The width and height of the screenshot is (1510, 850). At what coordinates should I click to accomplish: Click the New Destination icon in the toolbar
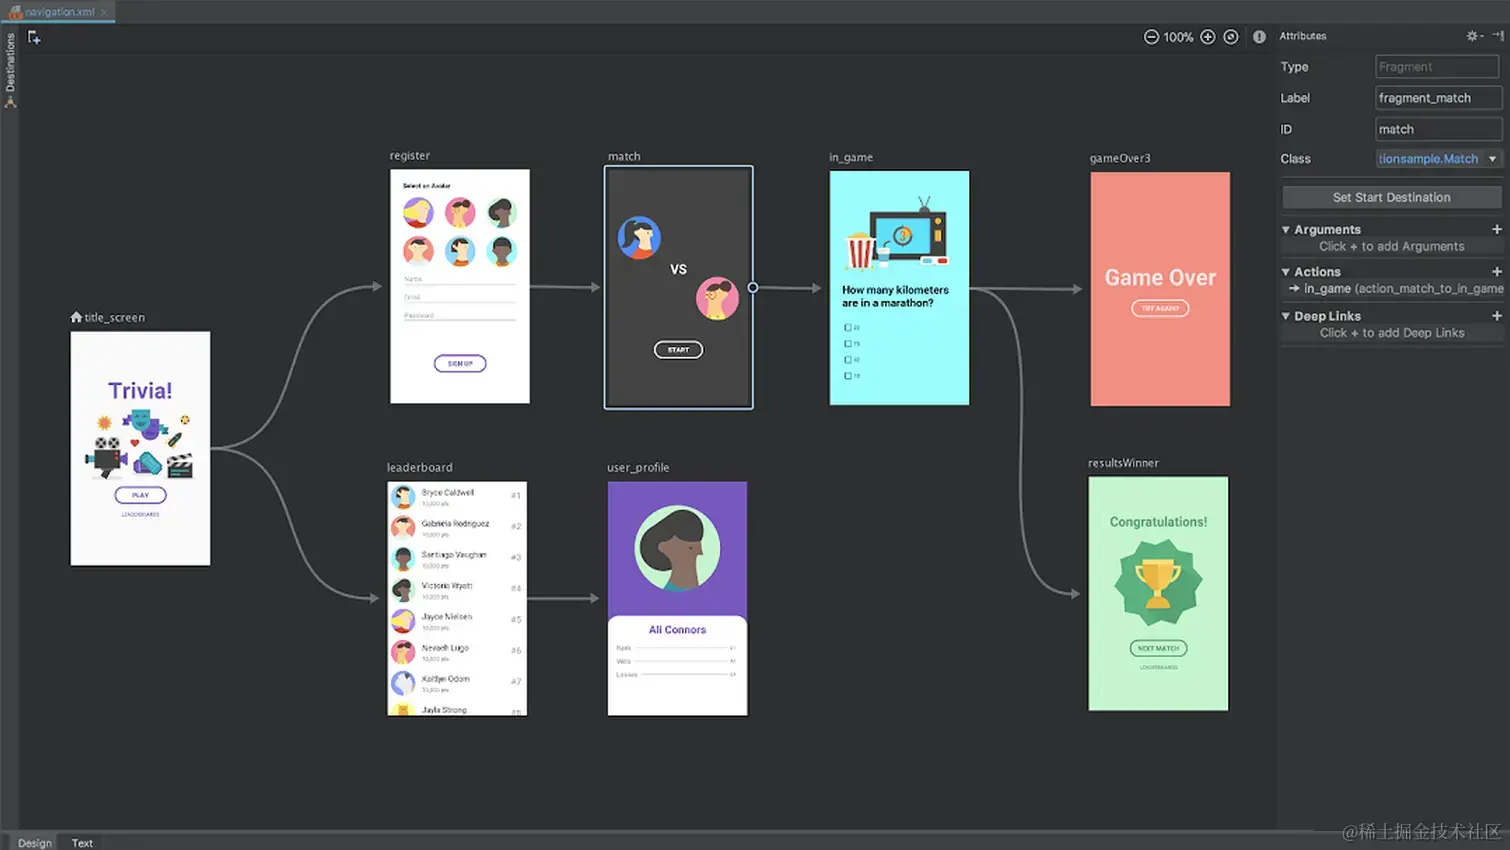[34, 38]
